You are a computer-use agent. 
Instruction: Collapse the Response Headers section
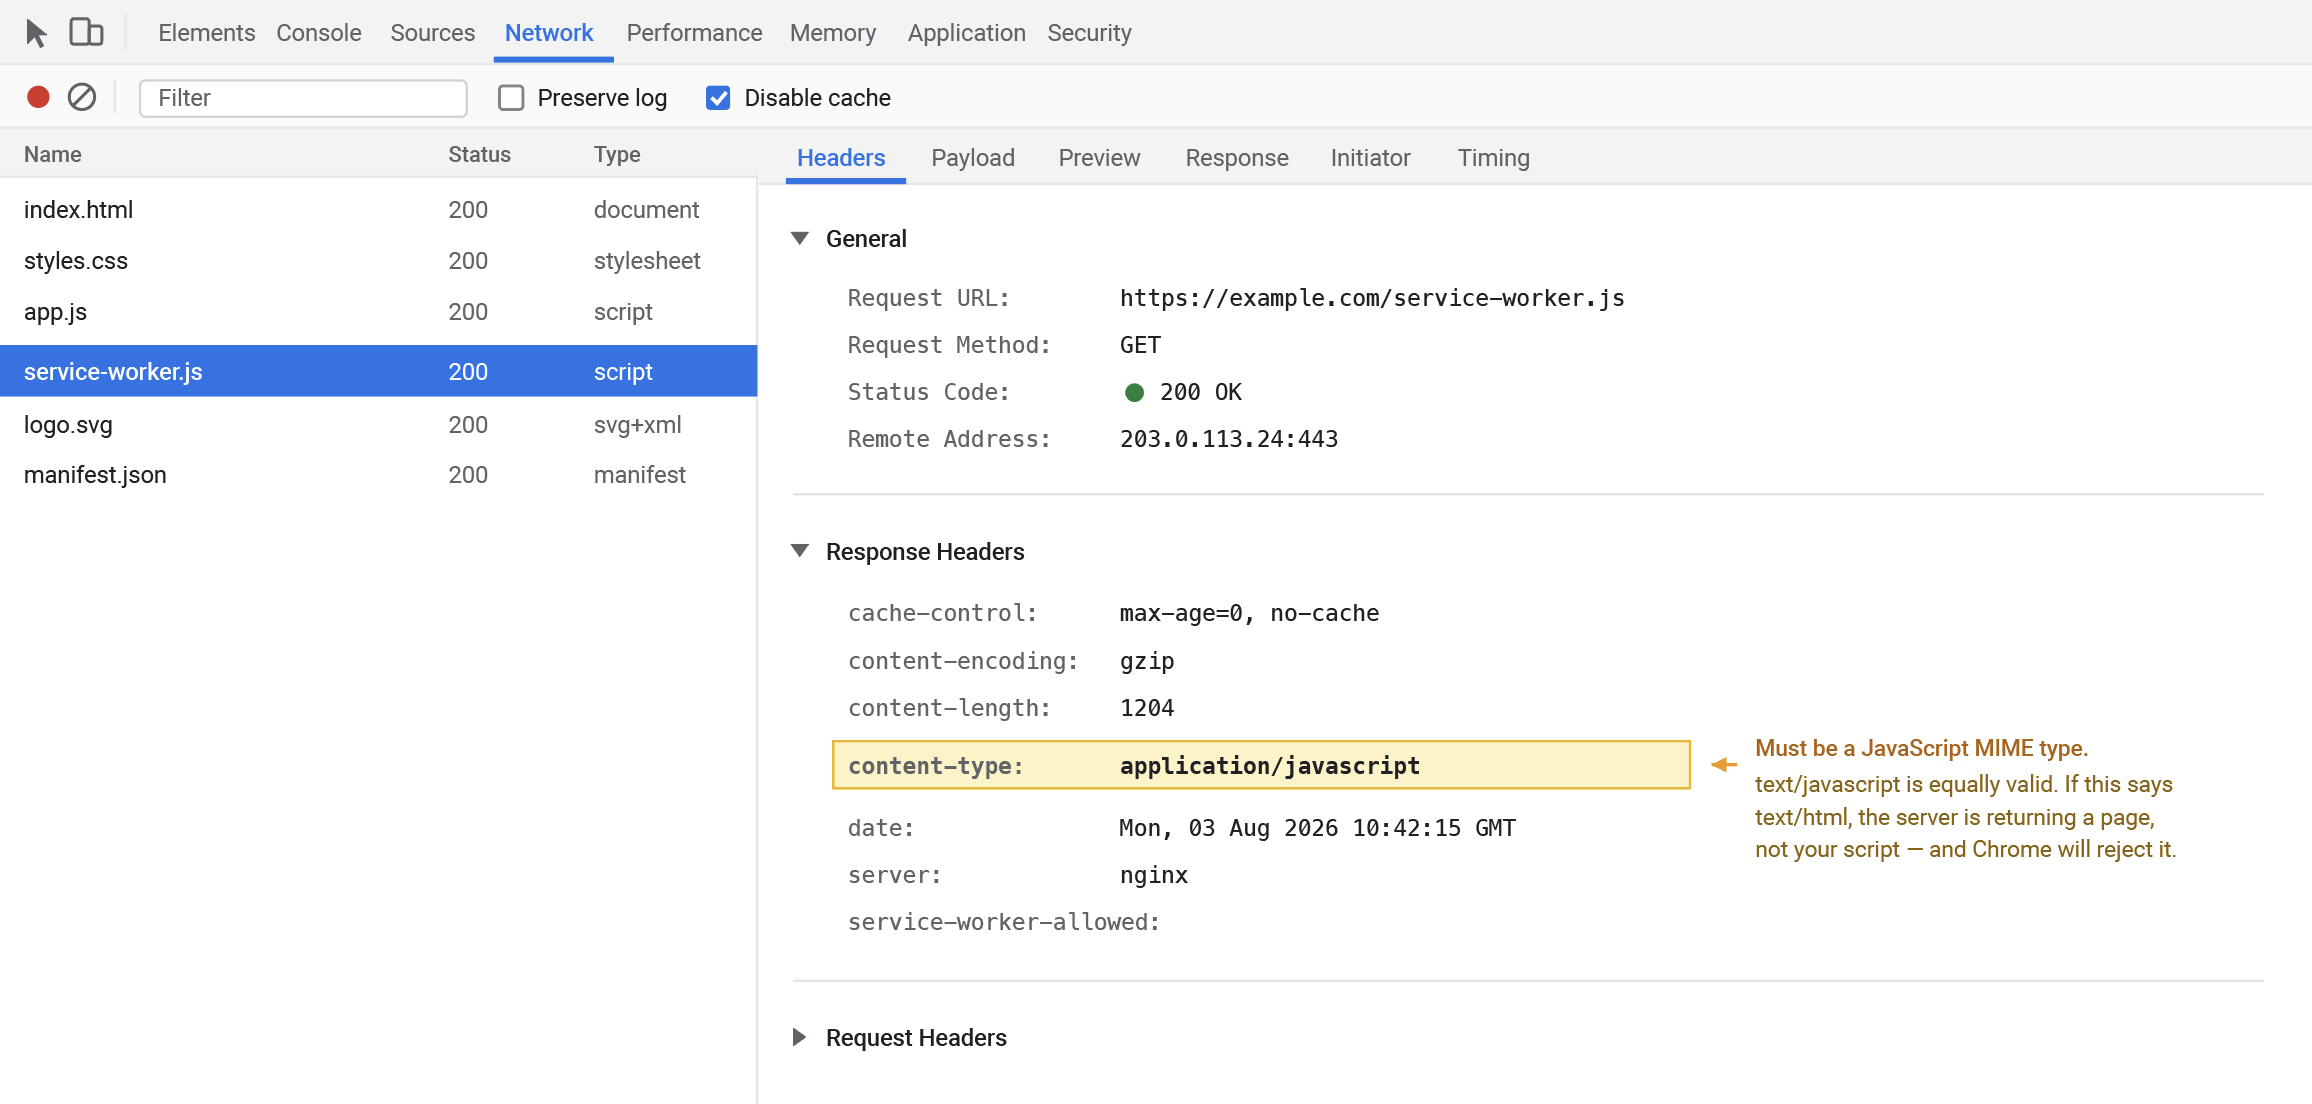click(800, 551)
